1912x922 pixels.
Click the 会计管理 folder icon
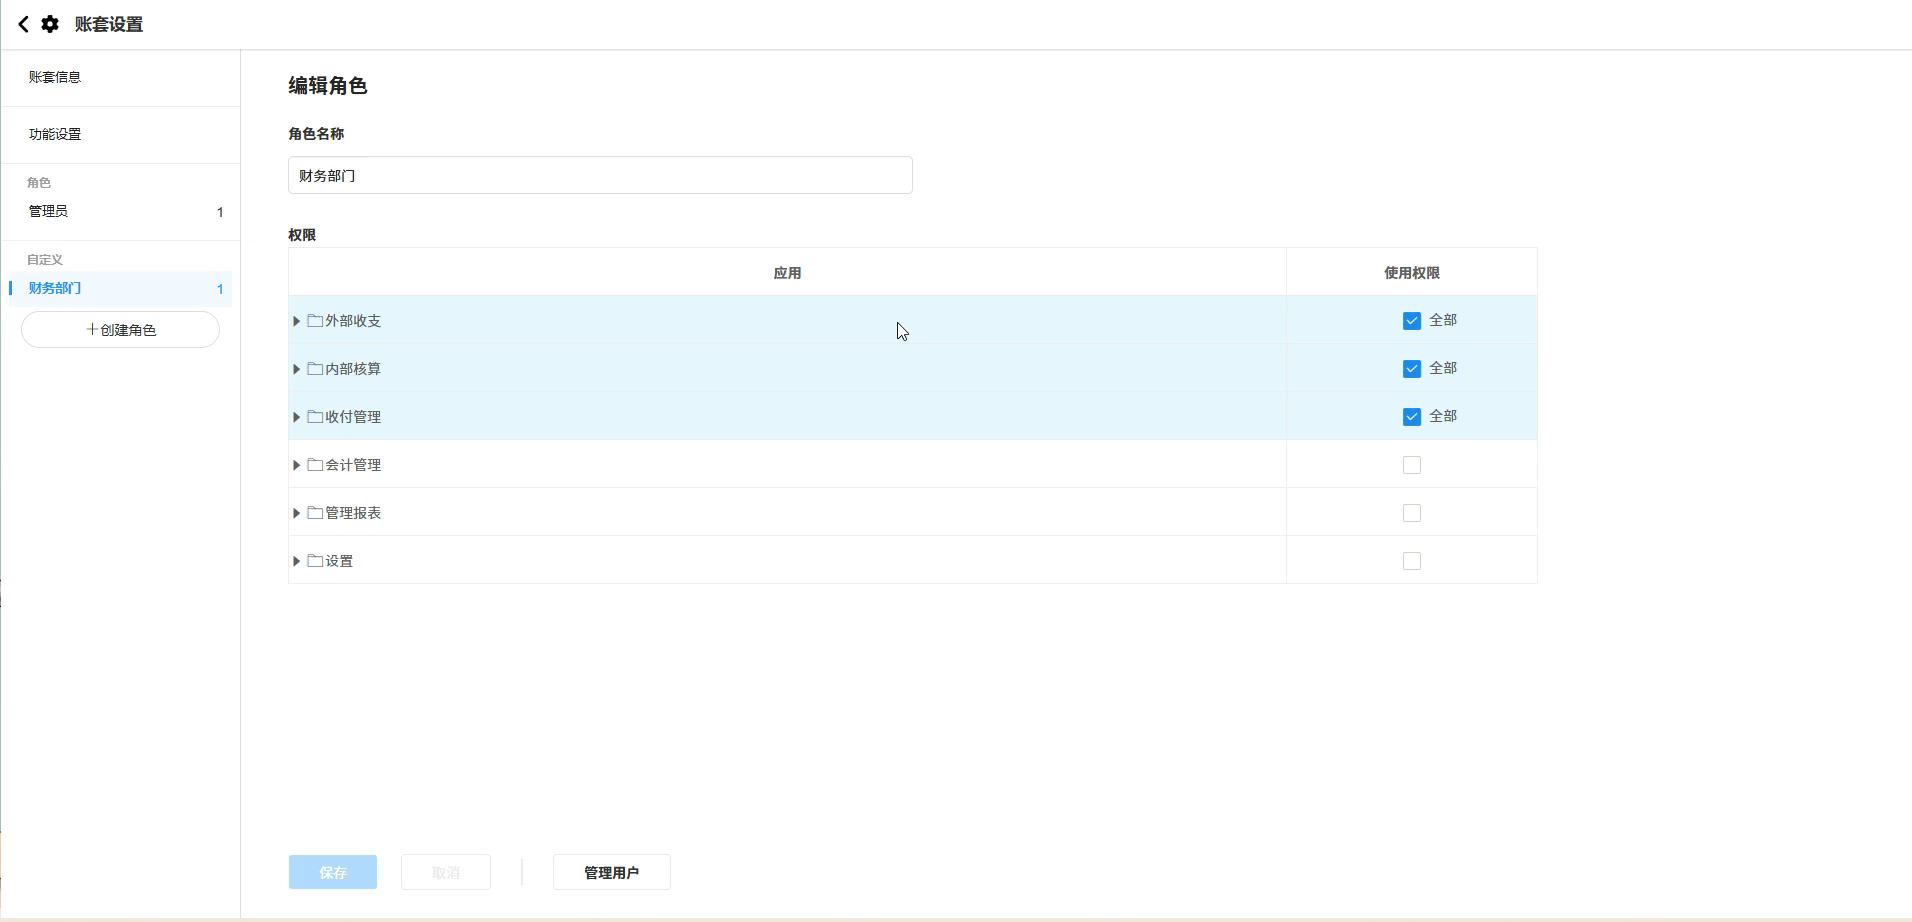pyautogui.click(x=315, y=465)
